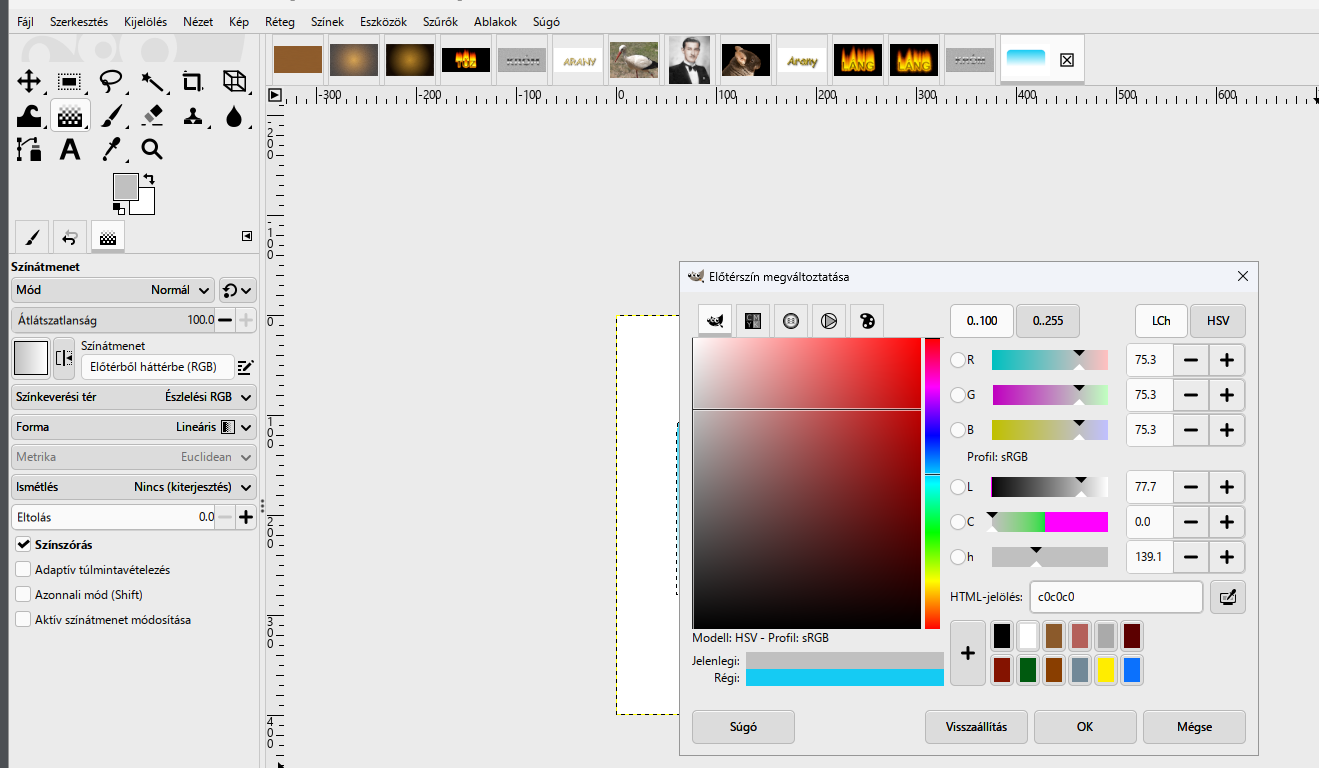Select the Zoom magnifier tool
This screenshot has height=768, width=1319.
pos(151,150)
